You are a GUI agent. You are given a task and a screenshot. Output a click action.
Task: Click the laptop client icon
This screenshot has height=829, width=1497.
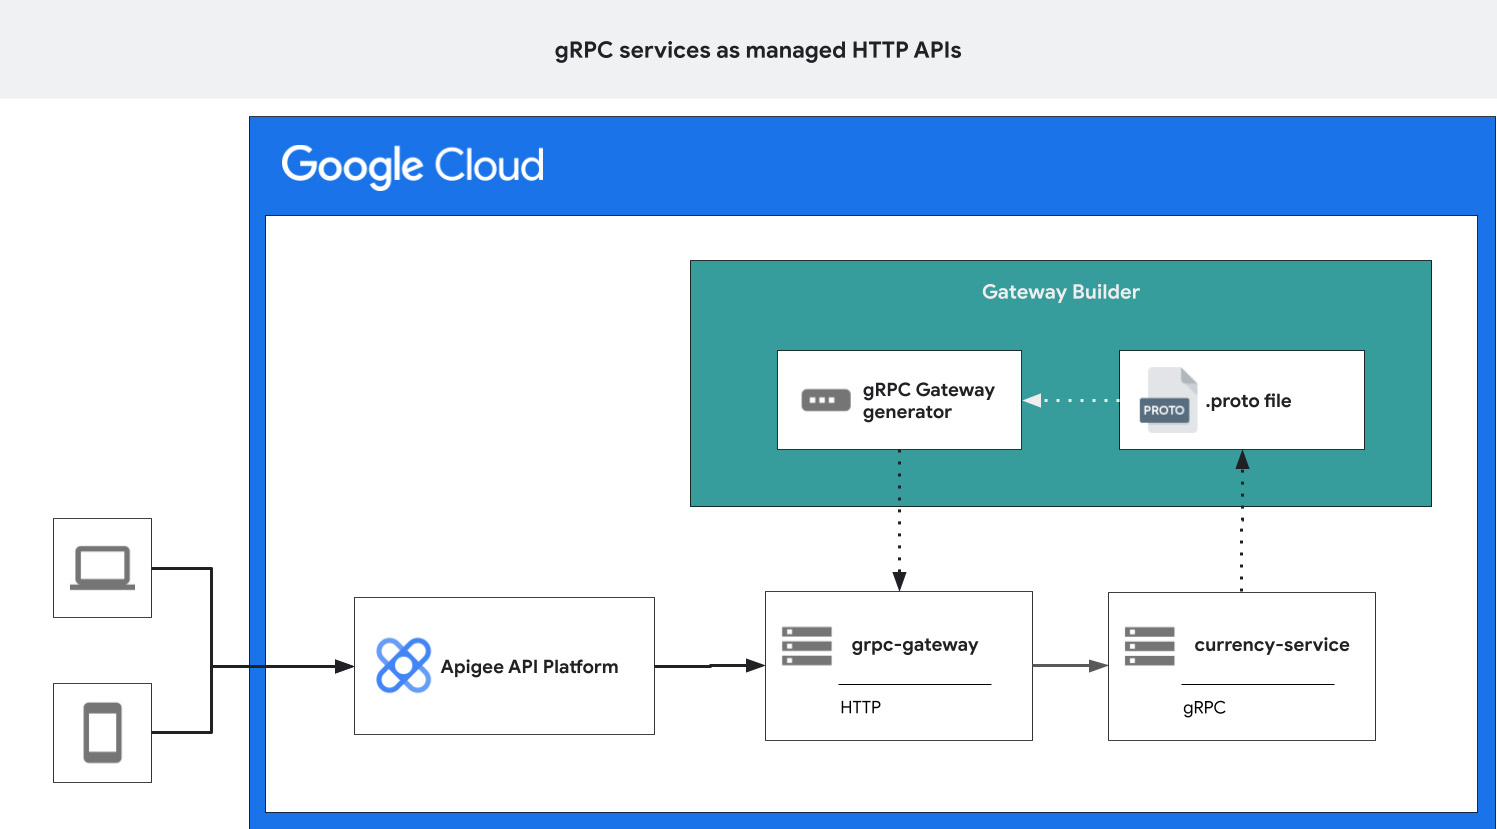click(x=102, y=568)
